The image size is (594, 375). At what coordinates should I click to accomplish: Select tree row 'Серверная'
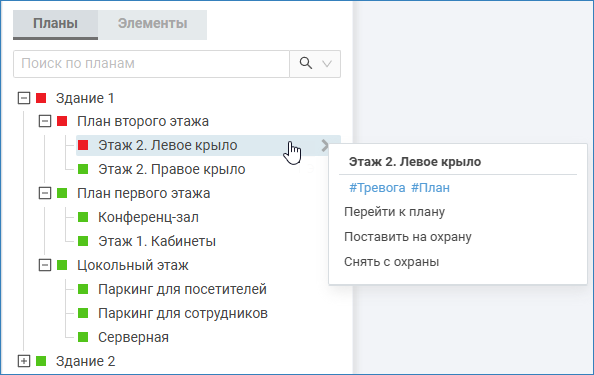(x=133, y=337)
